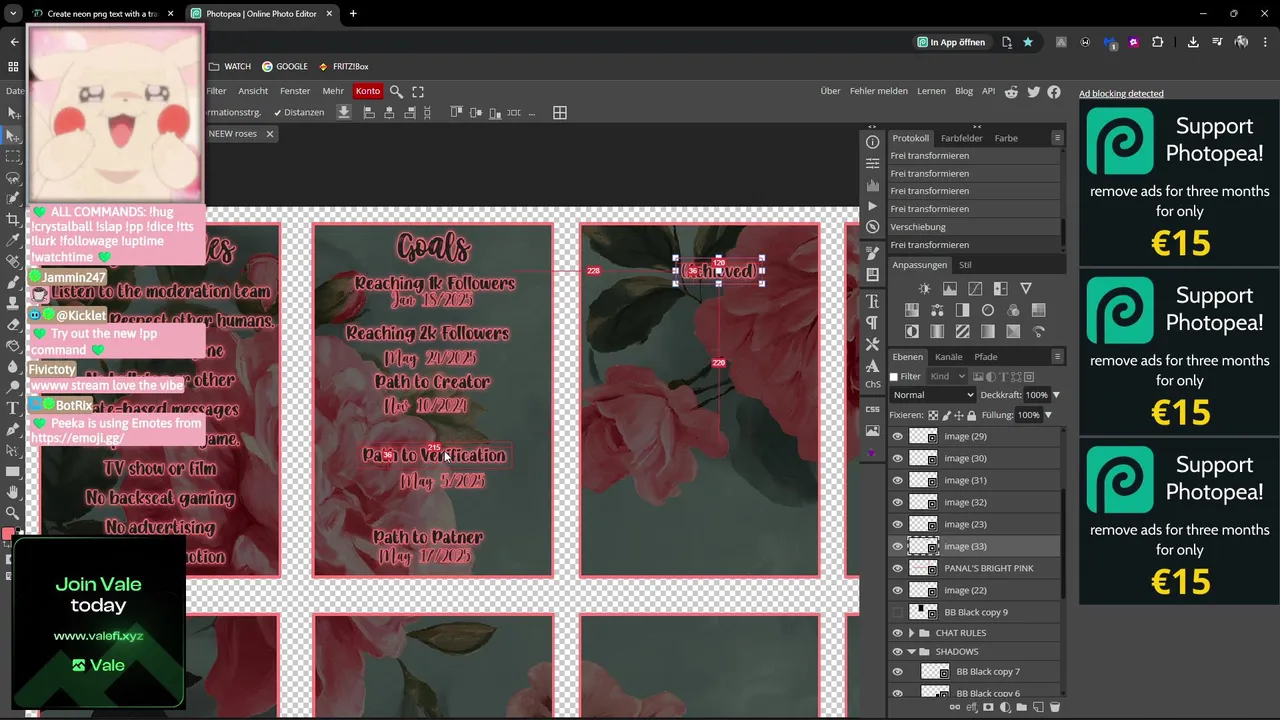Image resolution: width=1280 pixels, height=720 pixels.
Task: Click the foreground color swatch
Action: pos(8,534)
